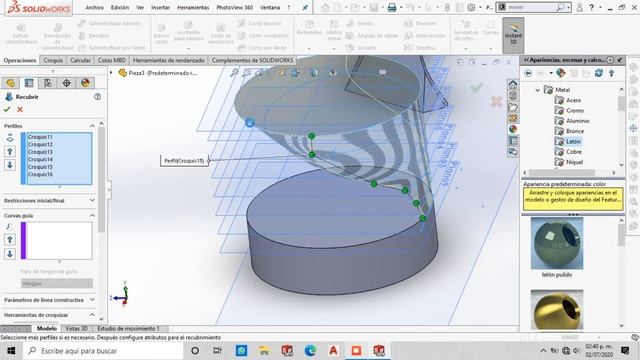The image size is (640, 360).
Task: Open Task View on the taskbar
Action: coord(218,351)
